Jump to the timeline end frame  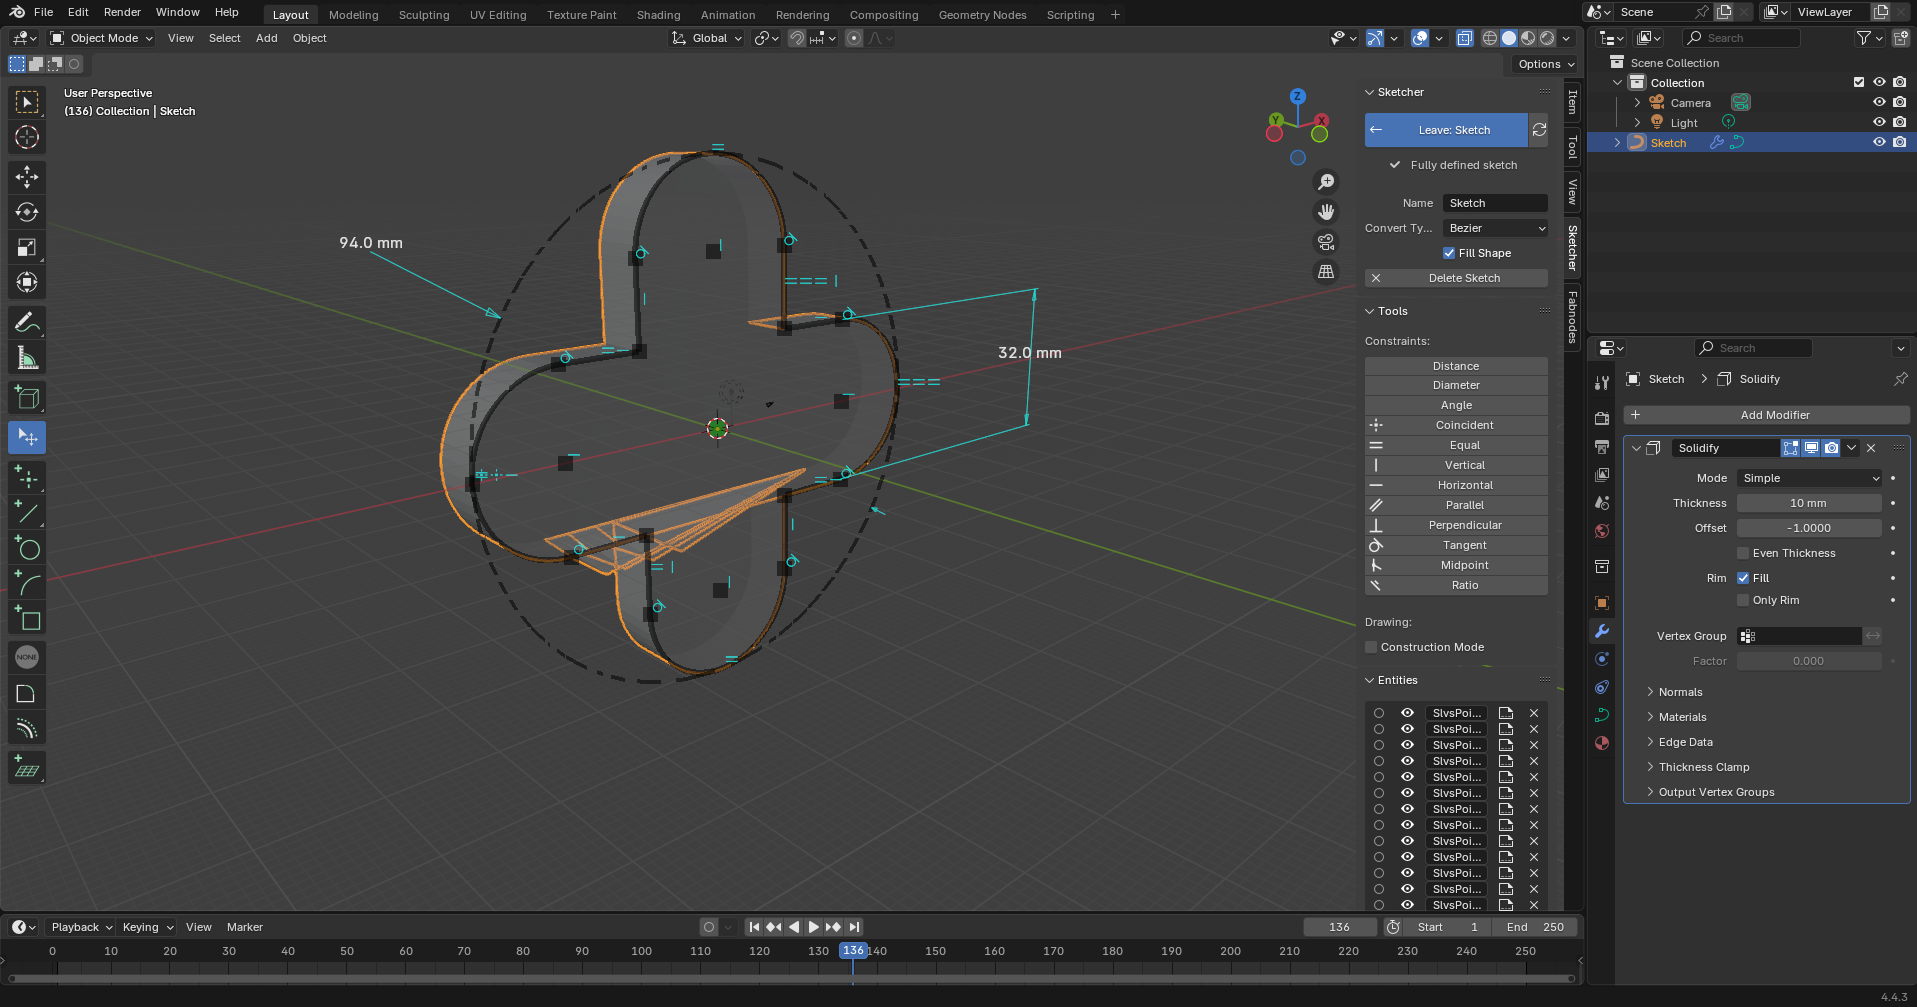[855, 927]
